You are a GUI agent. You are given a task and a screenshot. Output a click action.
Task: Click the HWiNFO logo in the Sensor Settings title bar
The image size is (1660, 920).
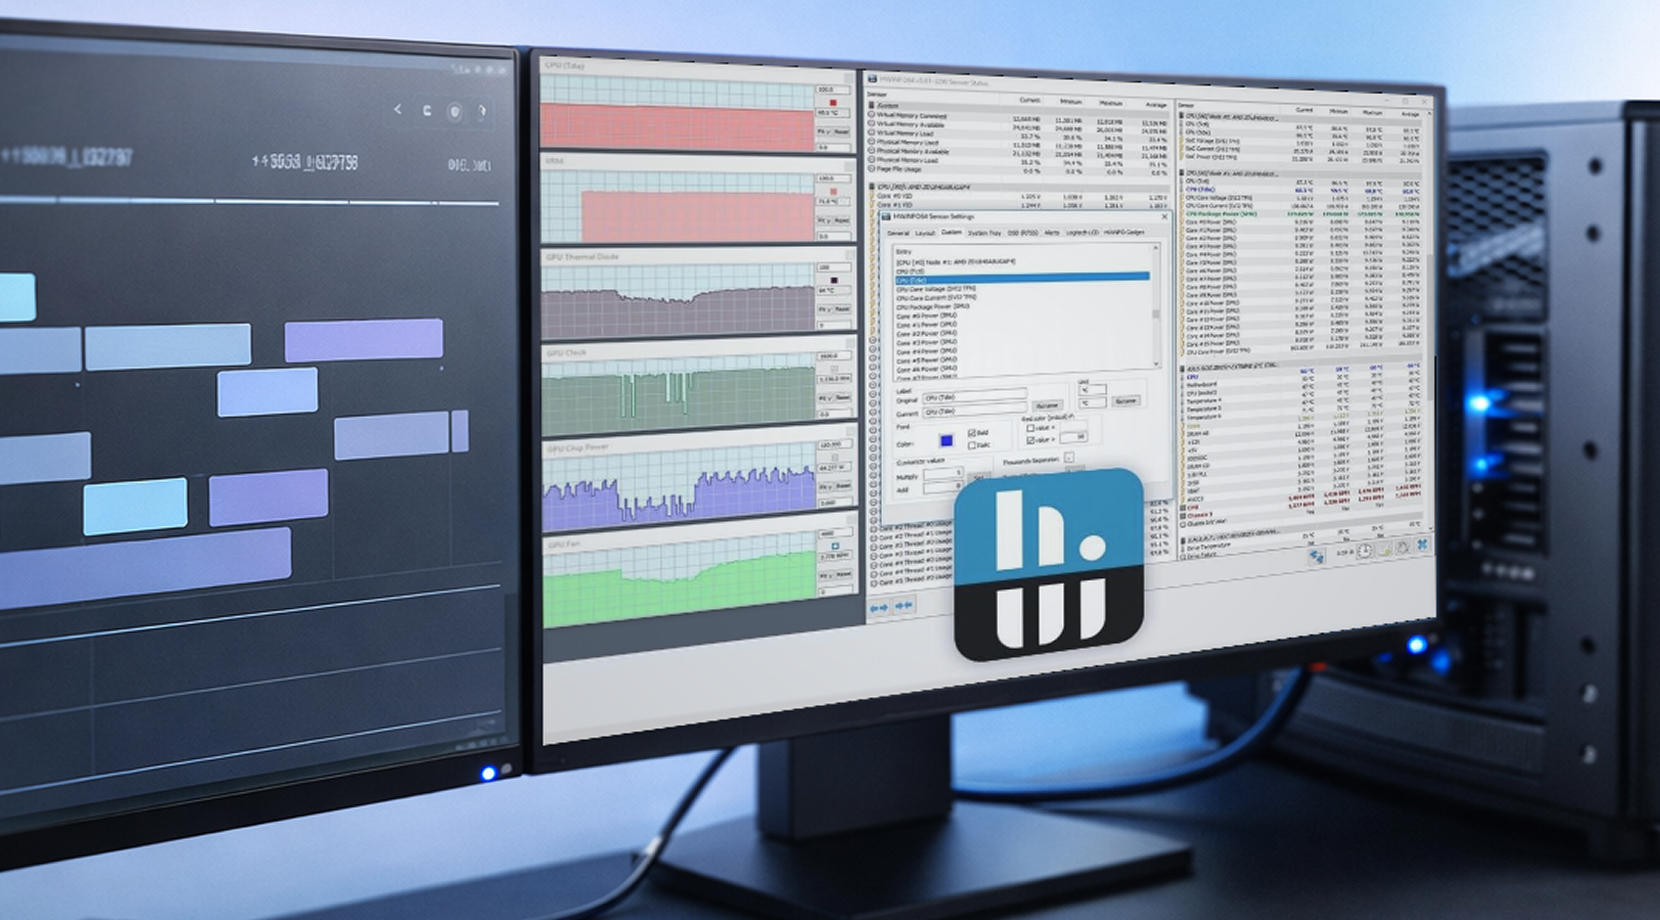(885, 217)
